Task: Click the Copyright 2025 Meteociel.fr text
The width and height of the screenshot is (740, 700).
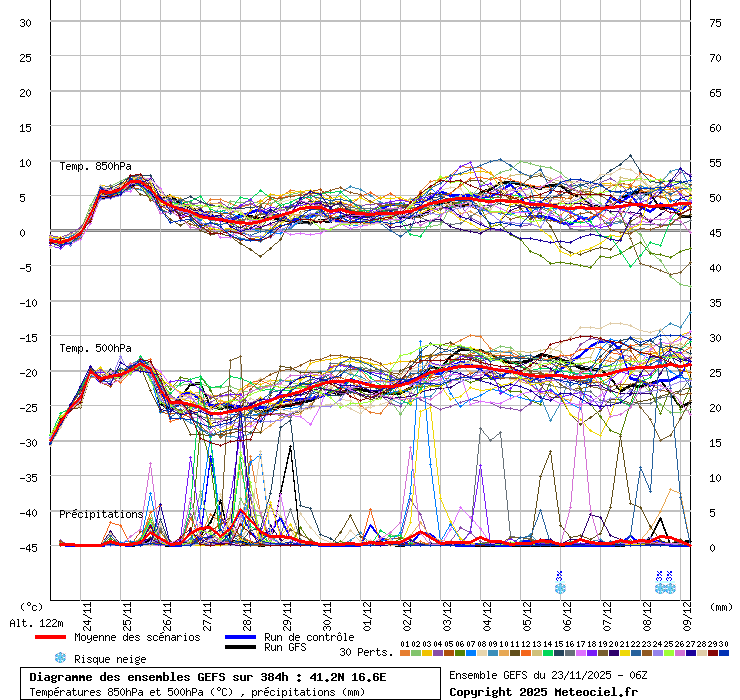Action: point(543,692)
